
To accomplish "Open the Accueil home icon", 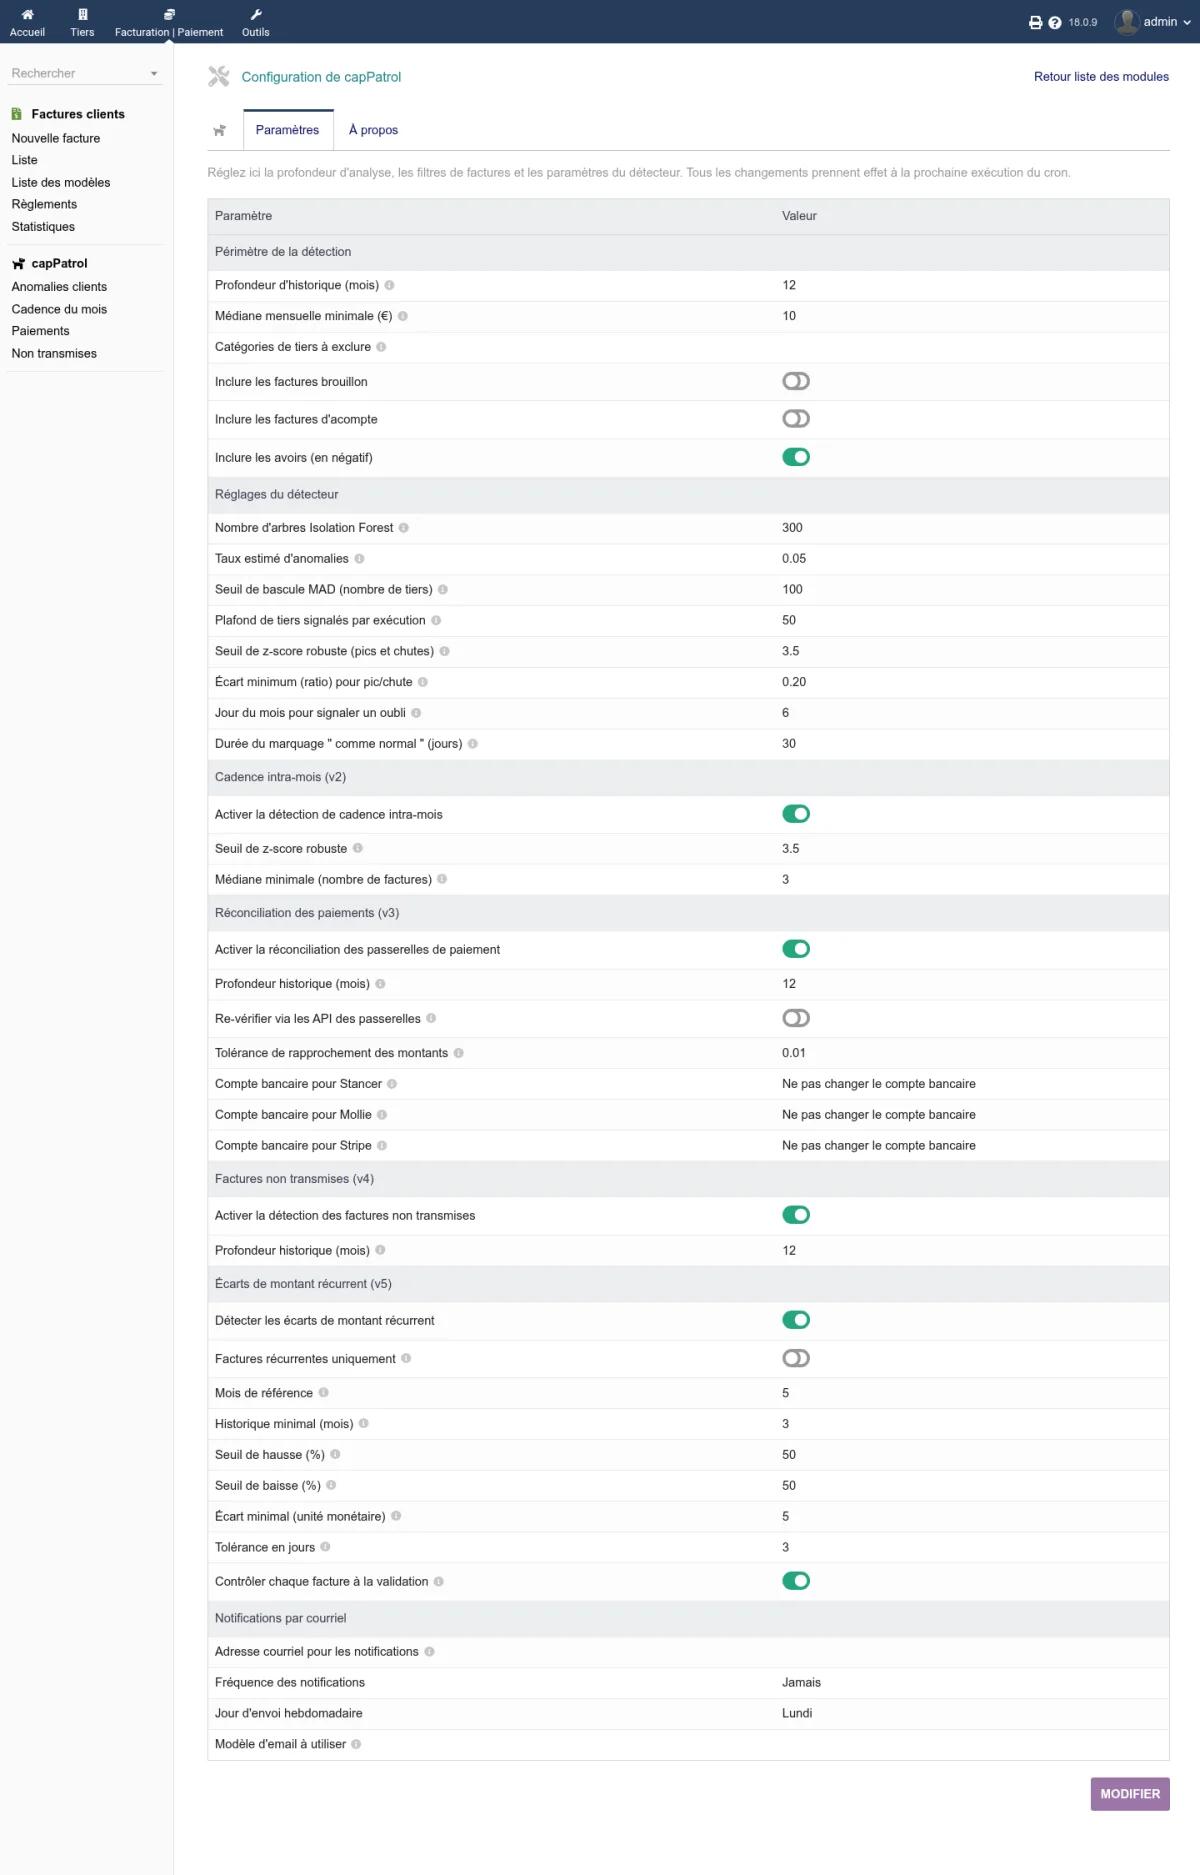I will pos(27,15).
